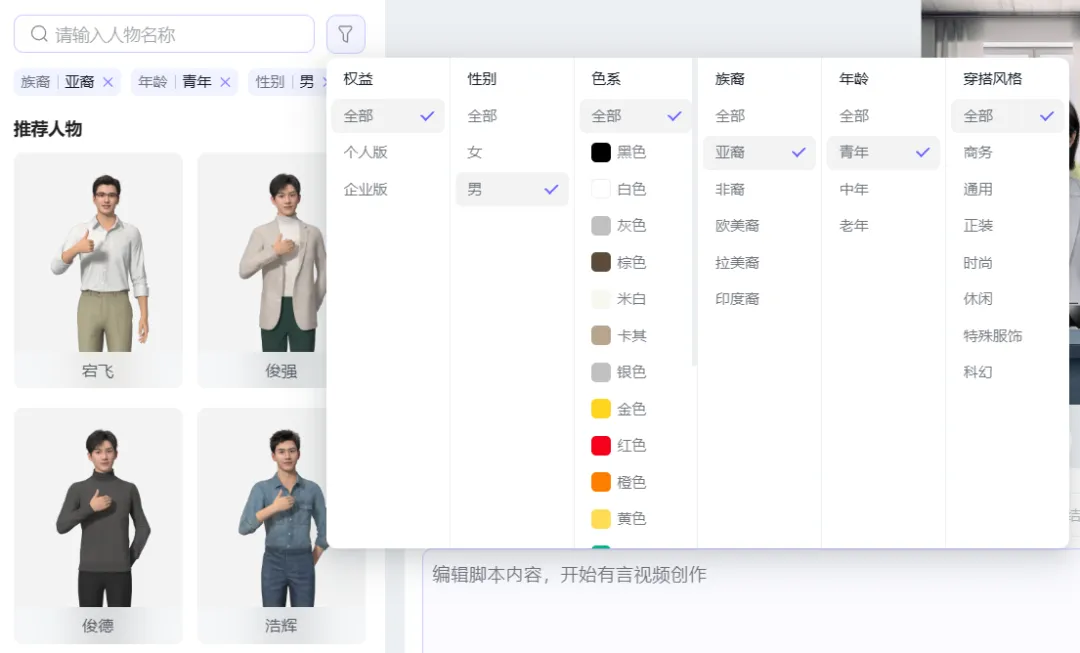Select 企业版 in the 权益 column
Image resolution: width=1080 pixels, height=653 pixels.
pyautogui.click(x=366, y=189)
